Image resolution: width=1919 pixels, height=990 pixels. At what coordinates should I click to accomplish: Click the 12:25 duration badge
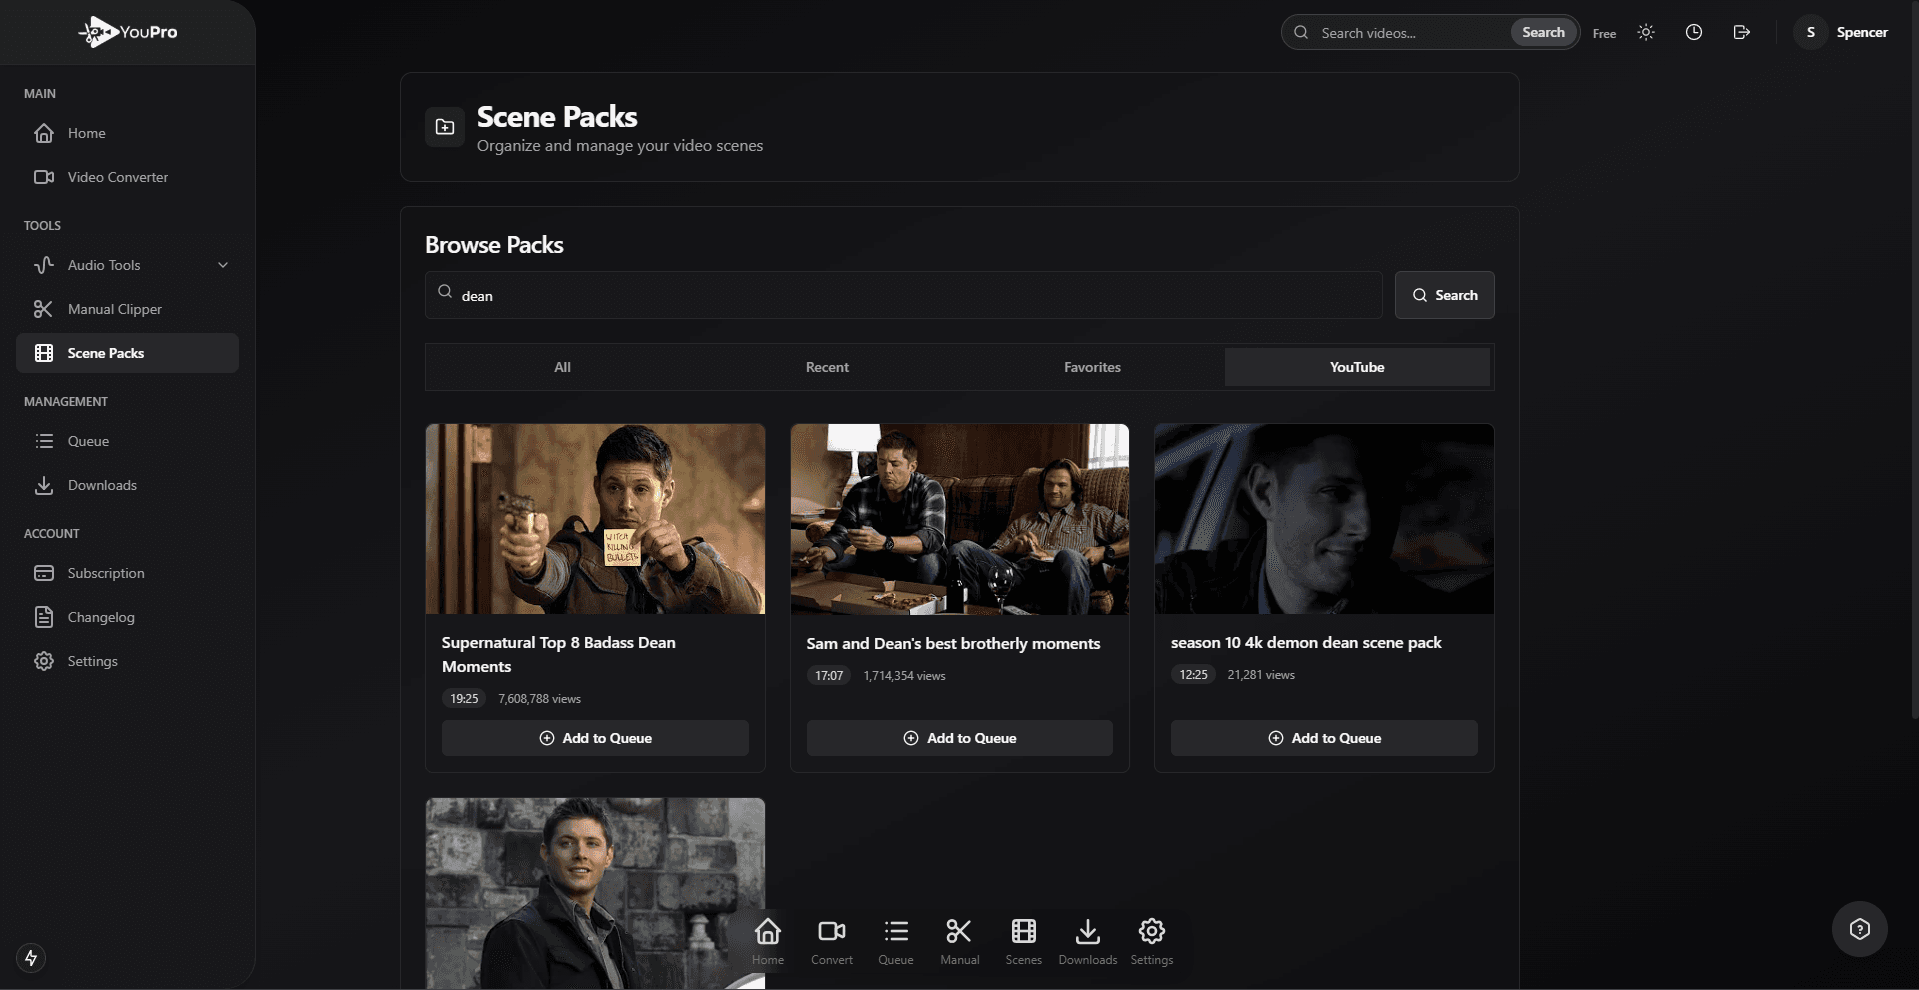pos(1193,674)
